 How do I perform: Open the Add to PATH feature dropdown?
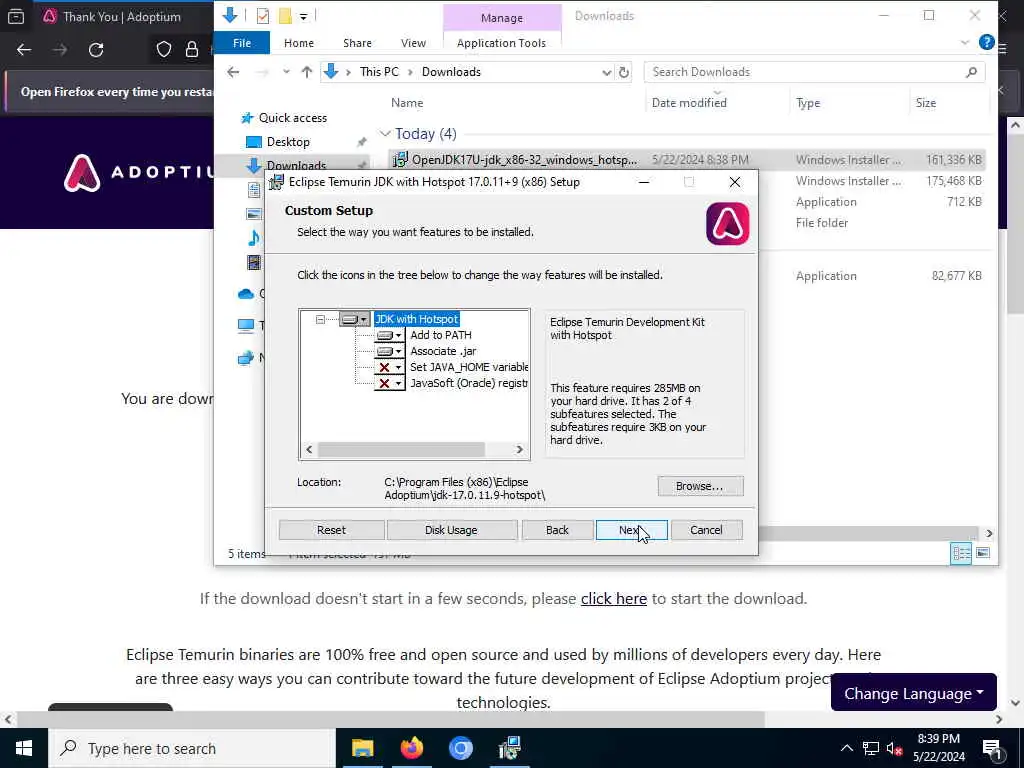[389, 335]
